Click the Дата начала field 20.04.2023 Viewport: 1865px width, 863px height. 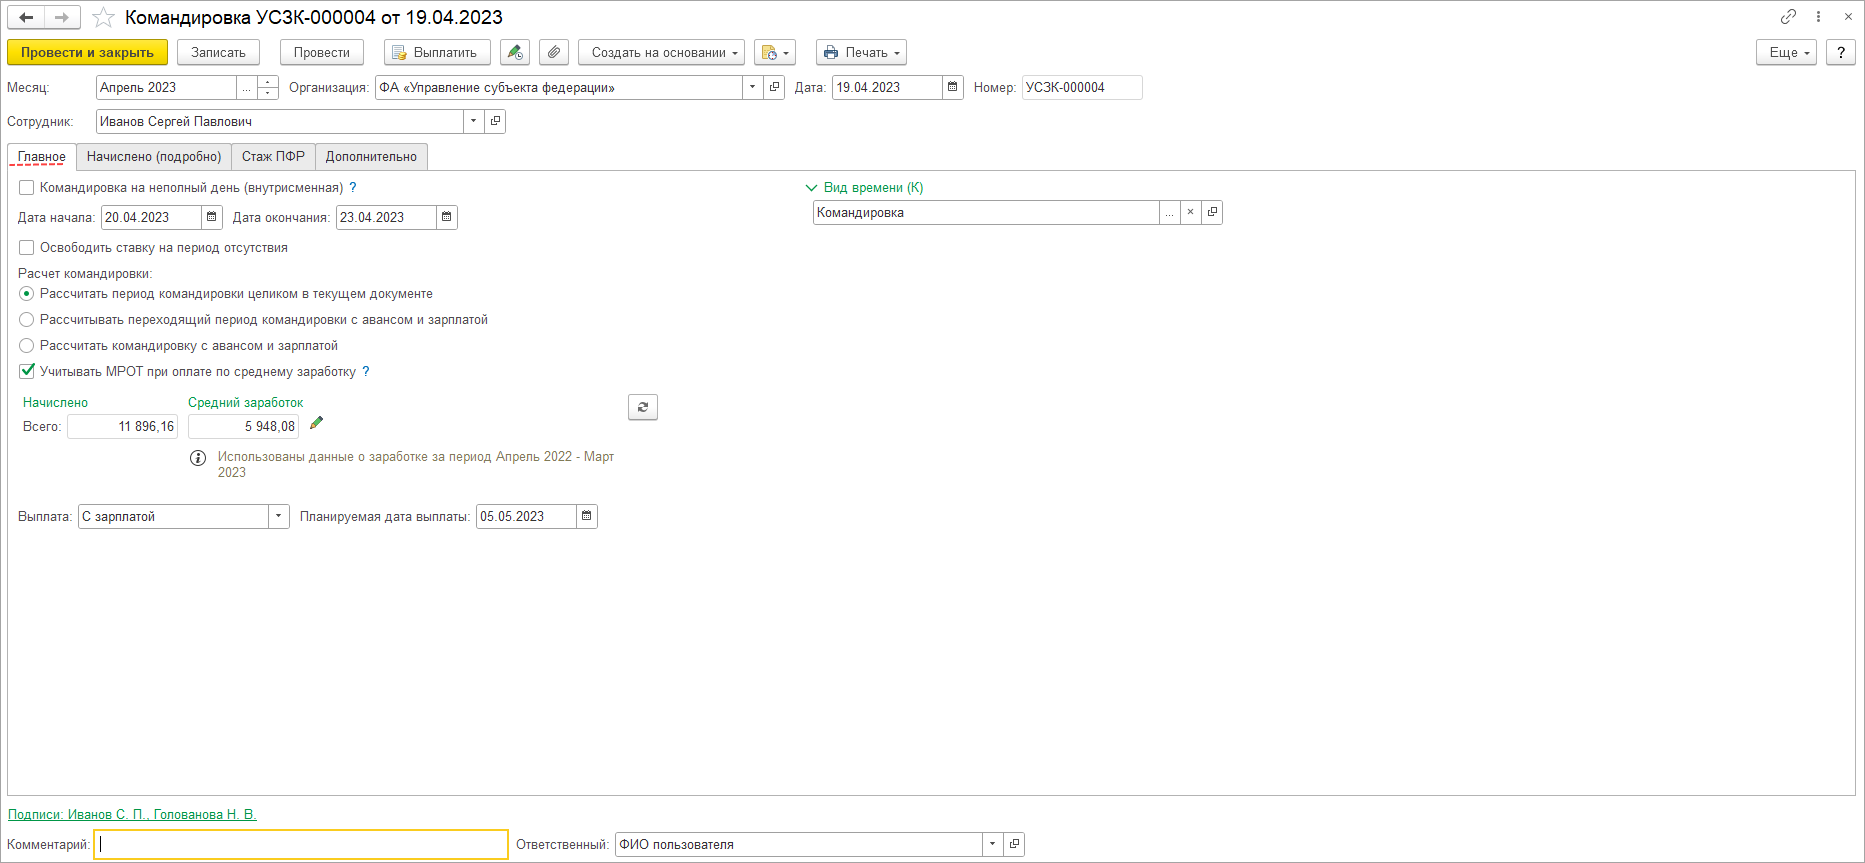pos(151,217)
